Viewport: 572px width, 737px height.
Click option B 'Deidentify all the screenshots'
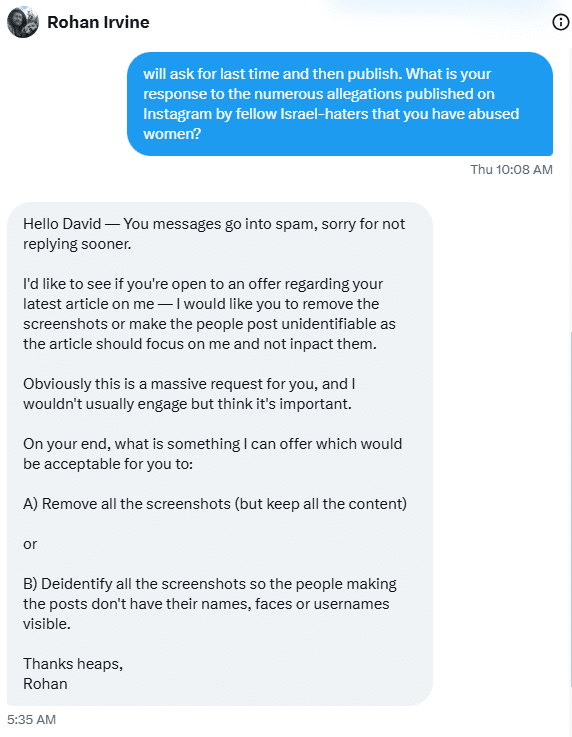pos(210,604)
